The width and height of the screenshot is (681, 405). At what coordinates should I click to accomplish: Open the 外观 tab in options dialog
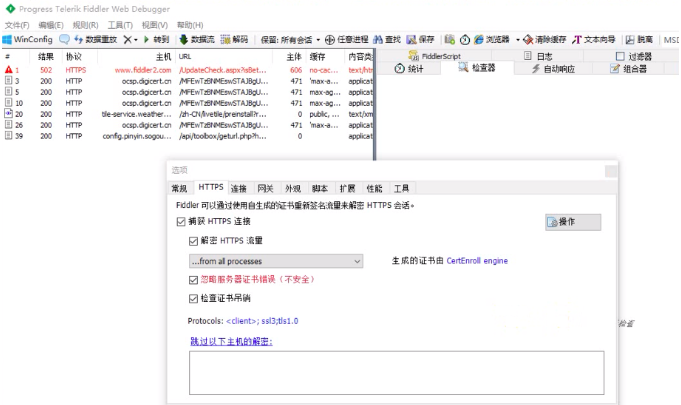tap(293, 188)
